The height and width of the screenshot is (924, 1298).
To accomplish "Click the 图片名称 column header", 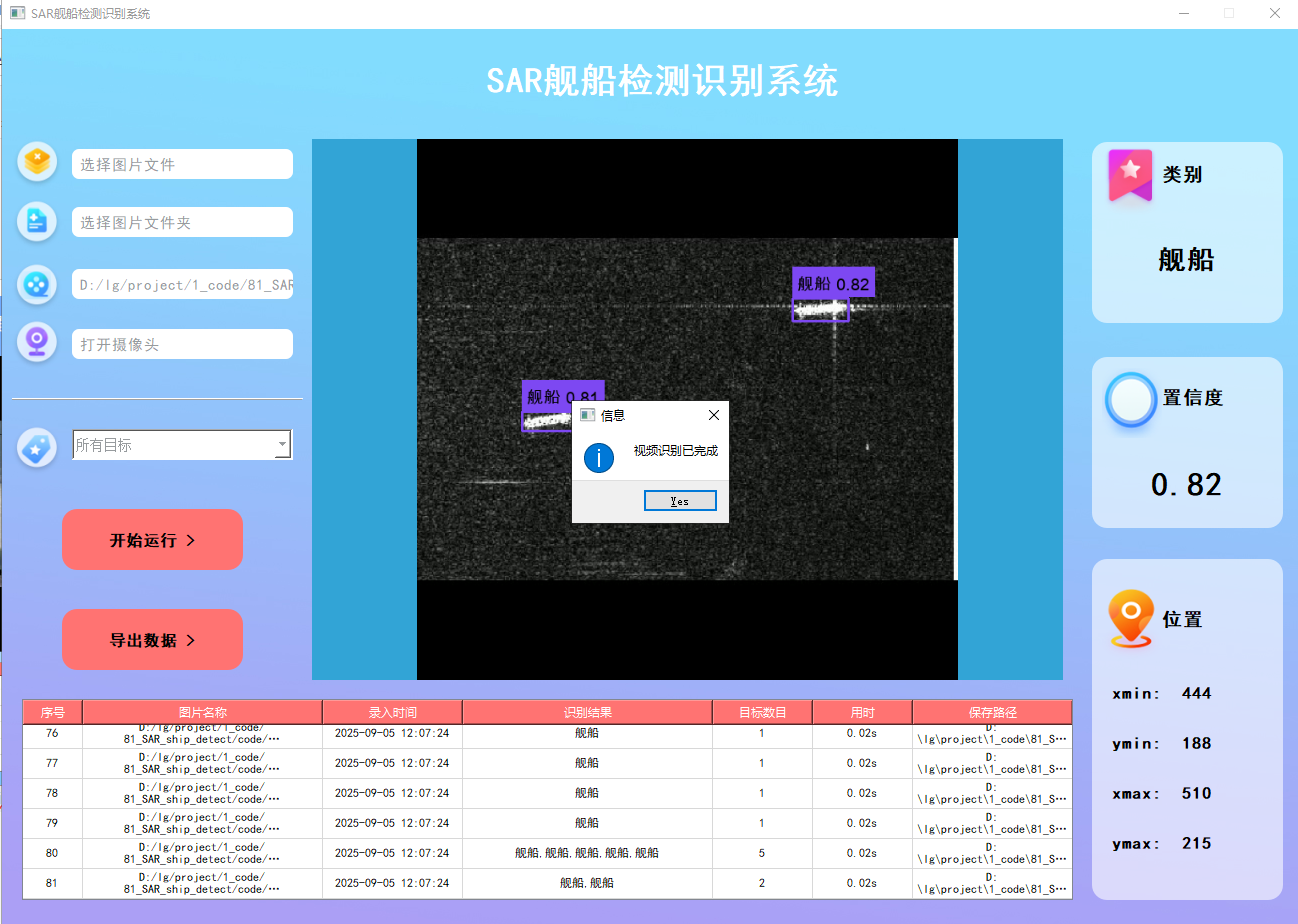I will coord(202,712).
